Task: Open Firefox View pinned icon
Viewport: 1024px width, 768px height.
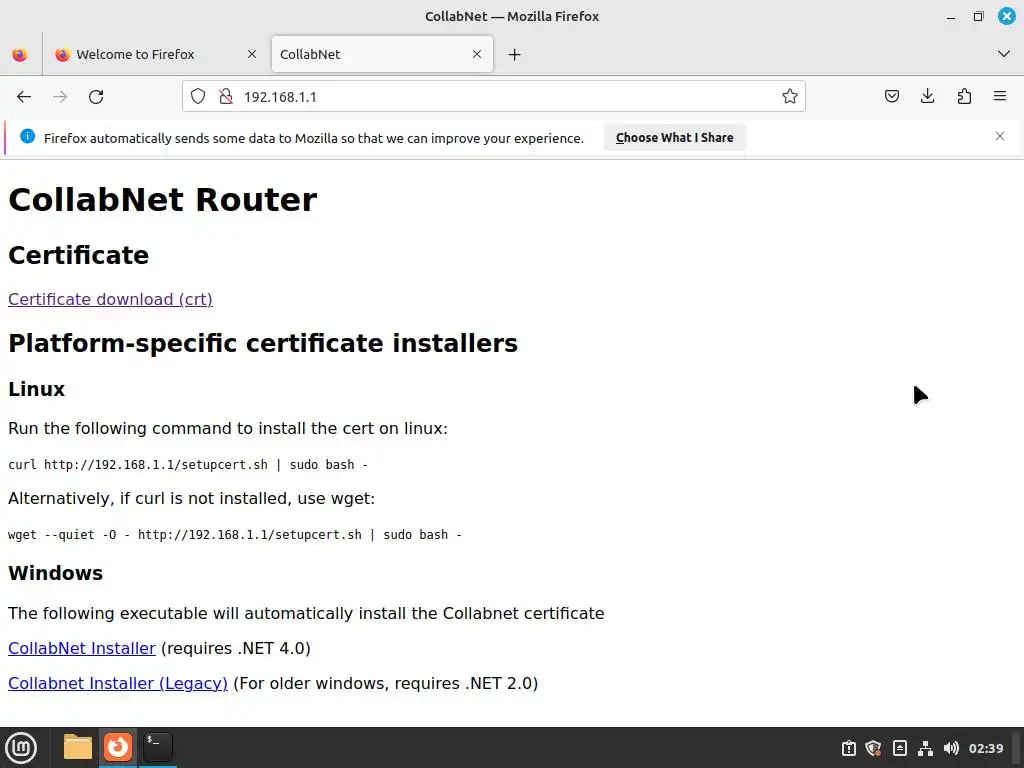Action: click(20, 54)
